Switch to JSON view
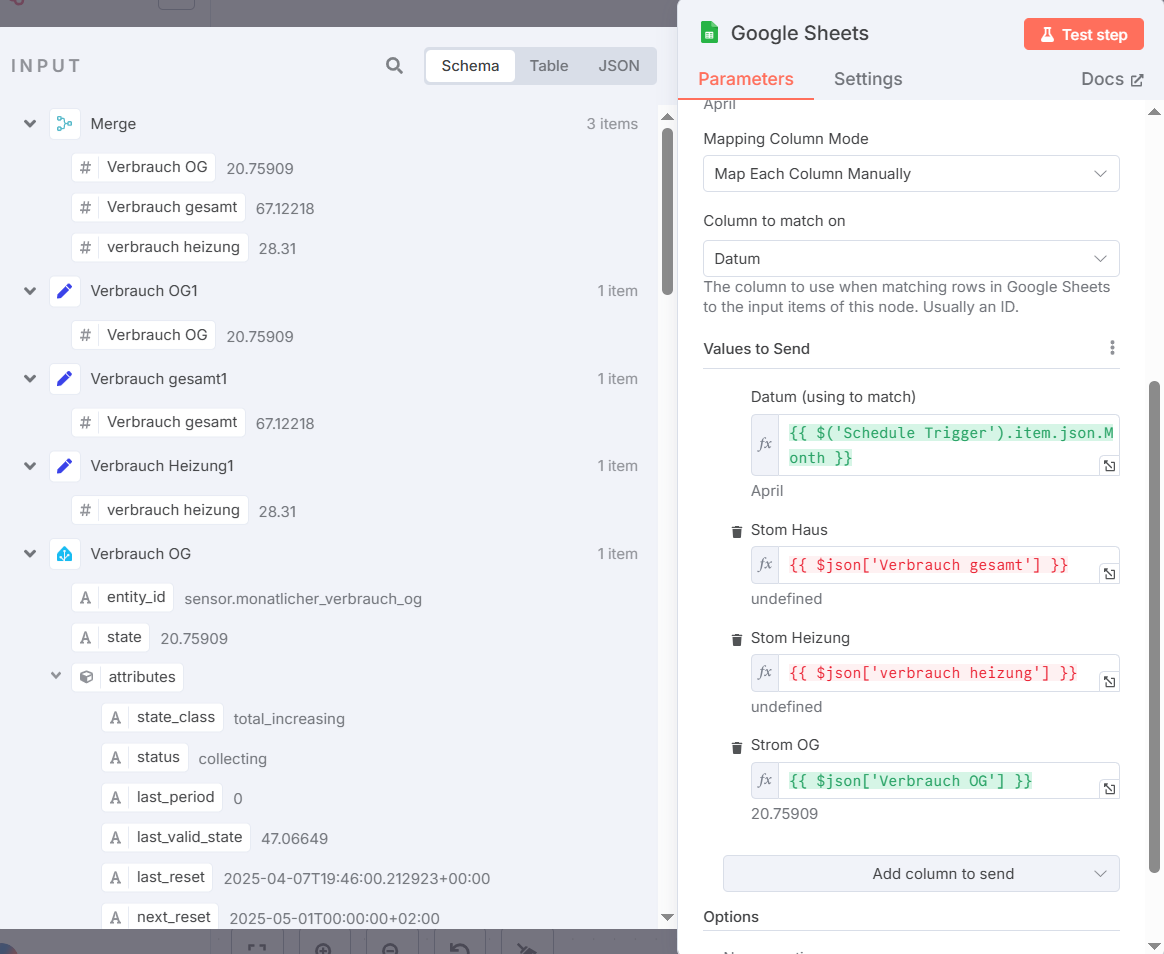The height and width of the screenshot is (954, 1164). pos(618,66)
